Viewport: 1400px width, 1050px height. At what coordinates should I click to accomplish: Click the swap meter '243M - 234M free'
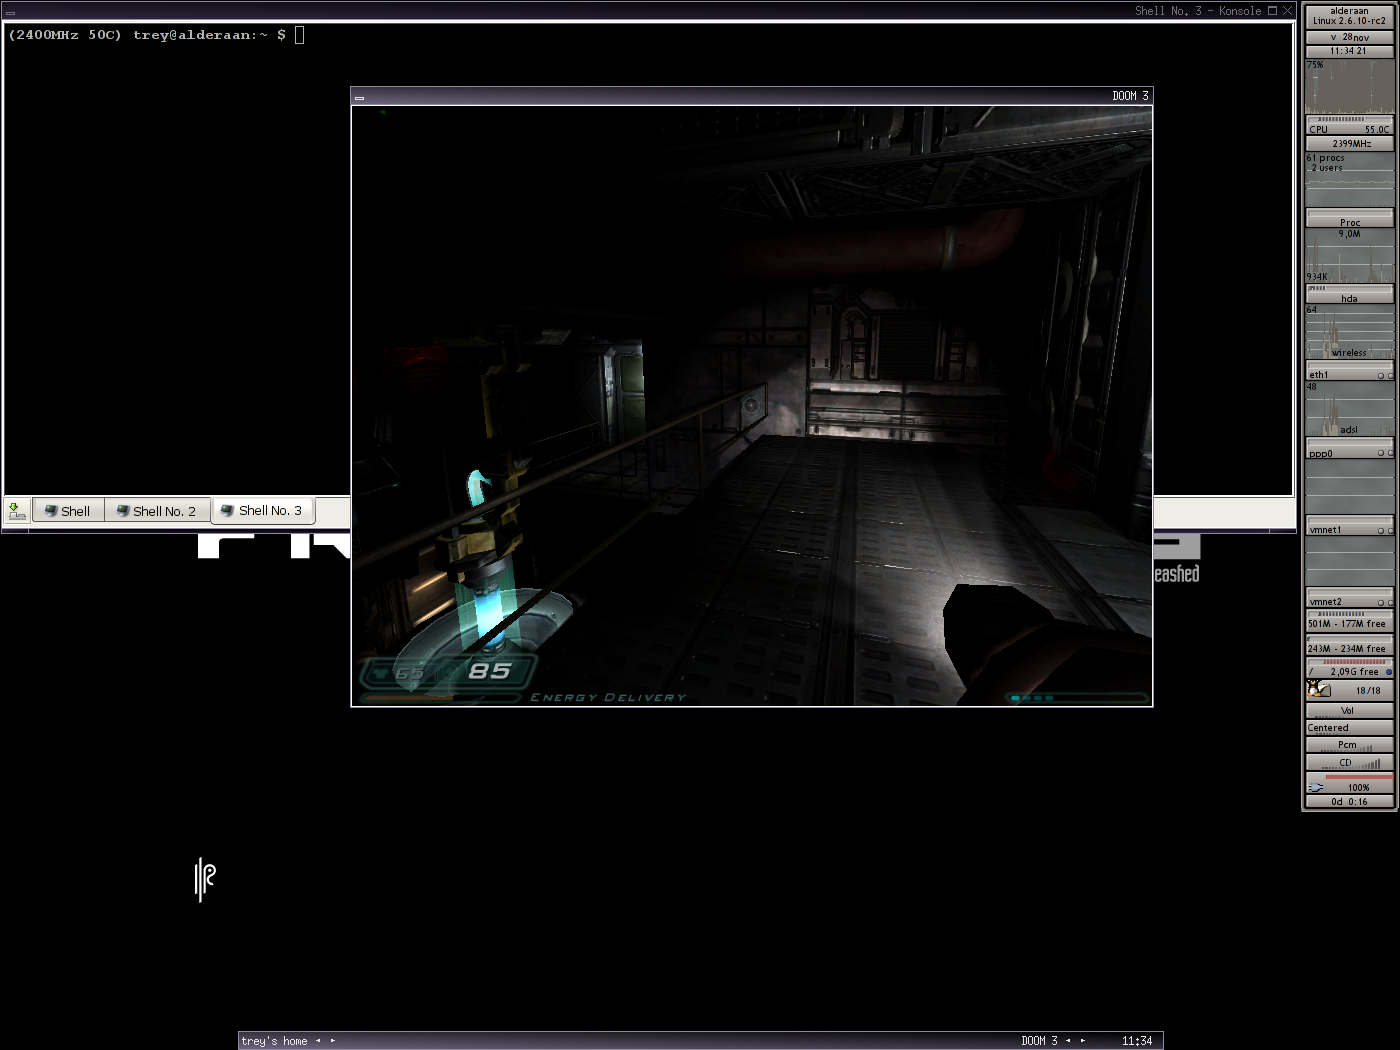pyautogui.click(x=1349, y=646)
